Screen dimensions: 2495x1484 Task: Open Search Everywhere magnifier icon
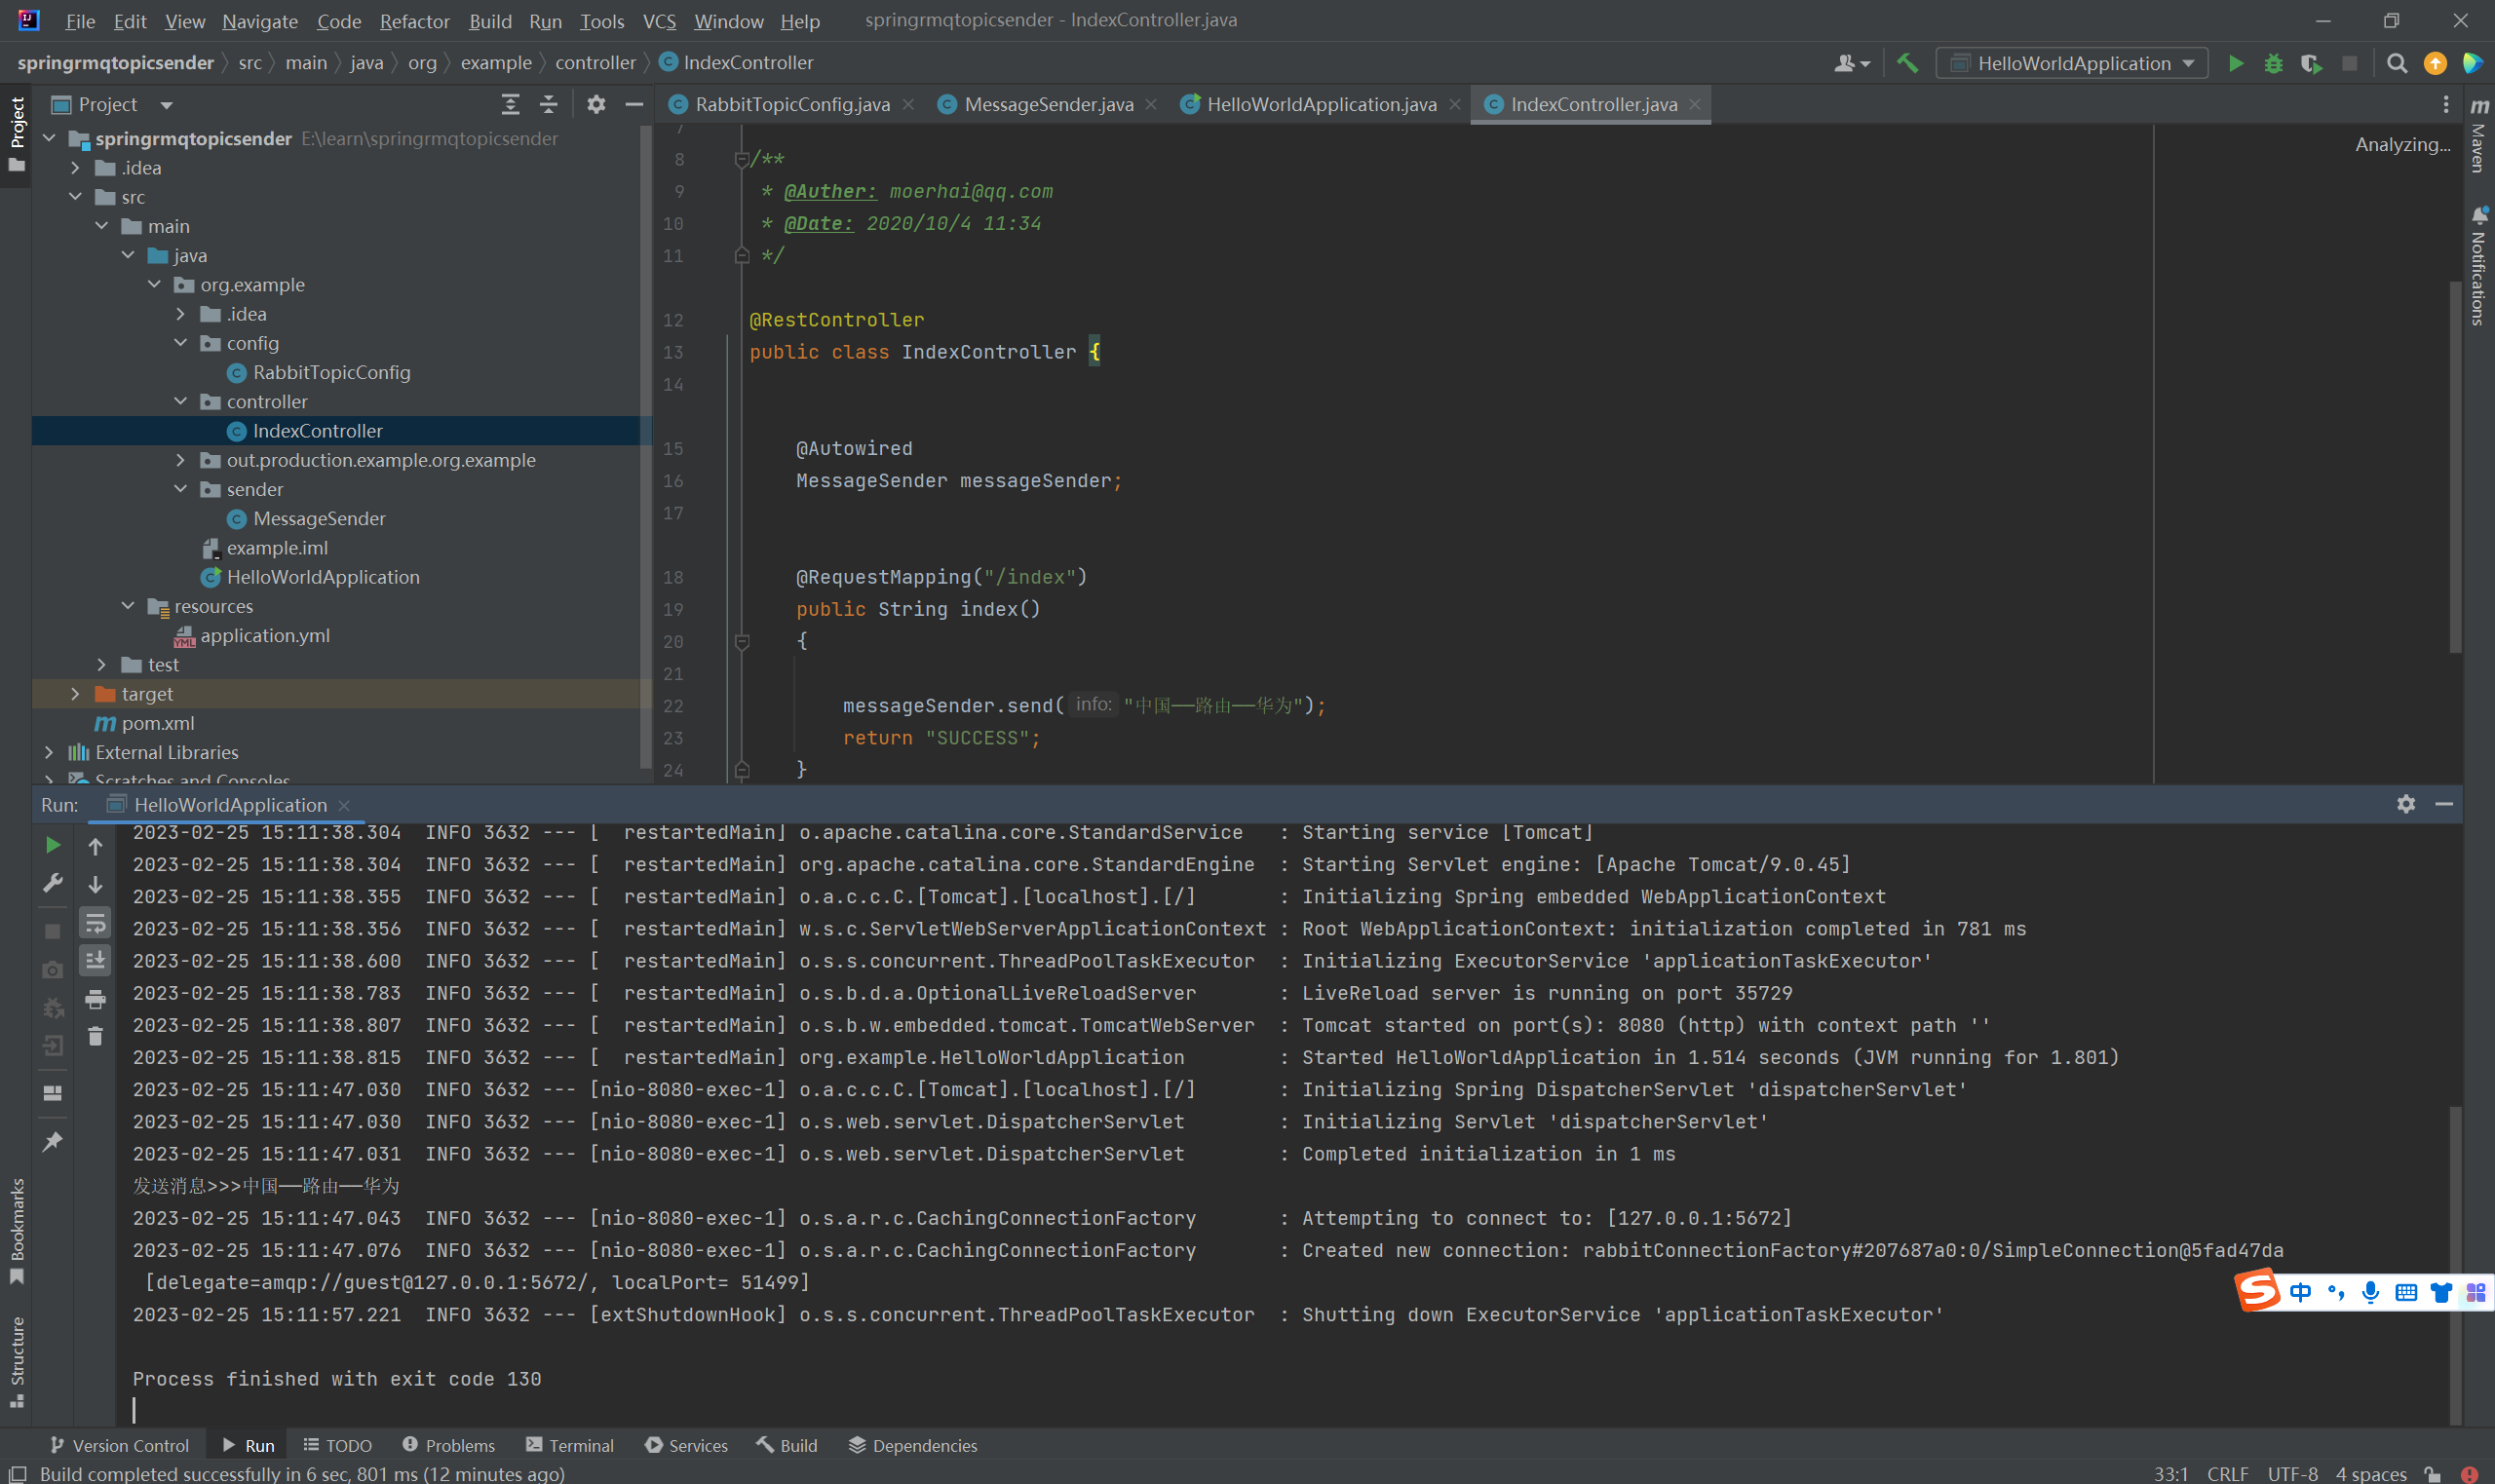(2396, 63)
